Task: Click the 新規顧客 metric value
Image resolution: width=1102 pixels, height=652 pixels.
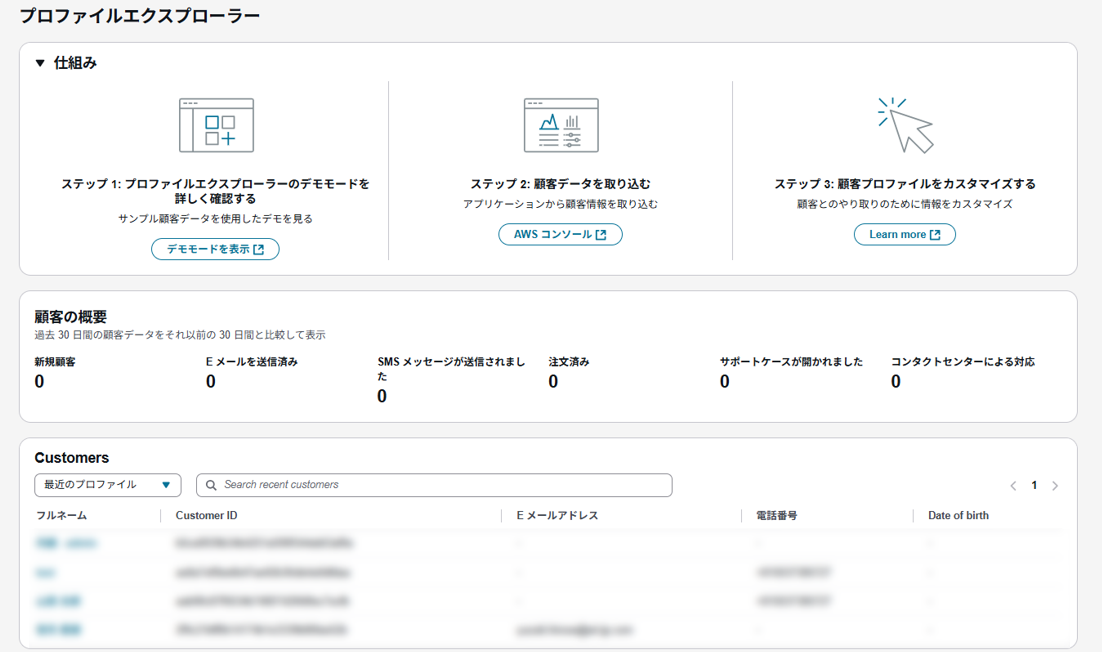Action: click(x=39, y=382)
